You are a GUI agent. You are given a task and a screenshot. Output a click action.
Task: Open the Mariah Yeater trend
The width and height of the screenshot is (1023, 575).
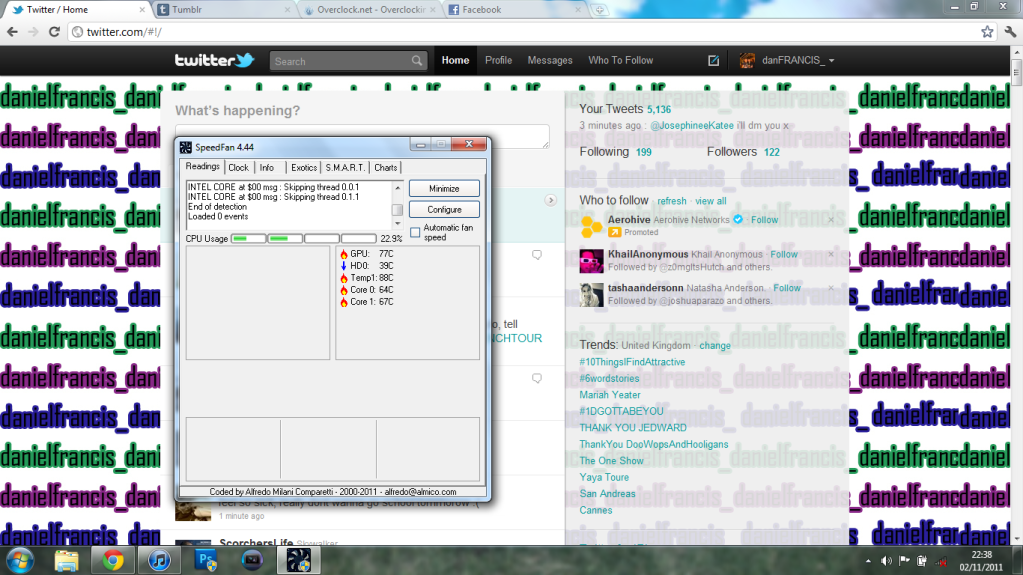pyautogui.click(x=610, y=395)
